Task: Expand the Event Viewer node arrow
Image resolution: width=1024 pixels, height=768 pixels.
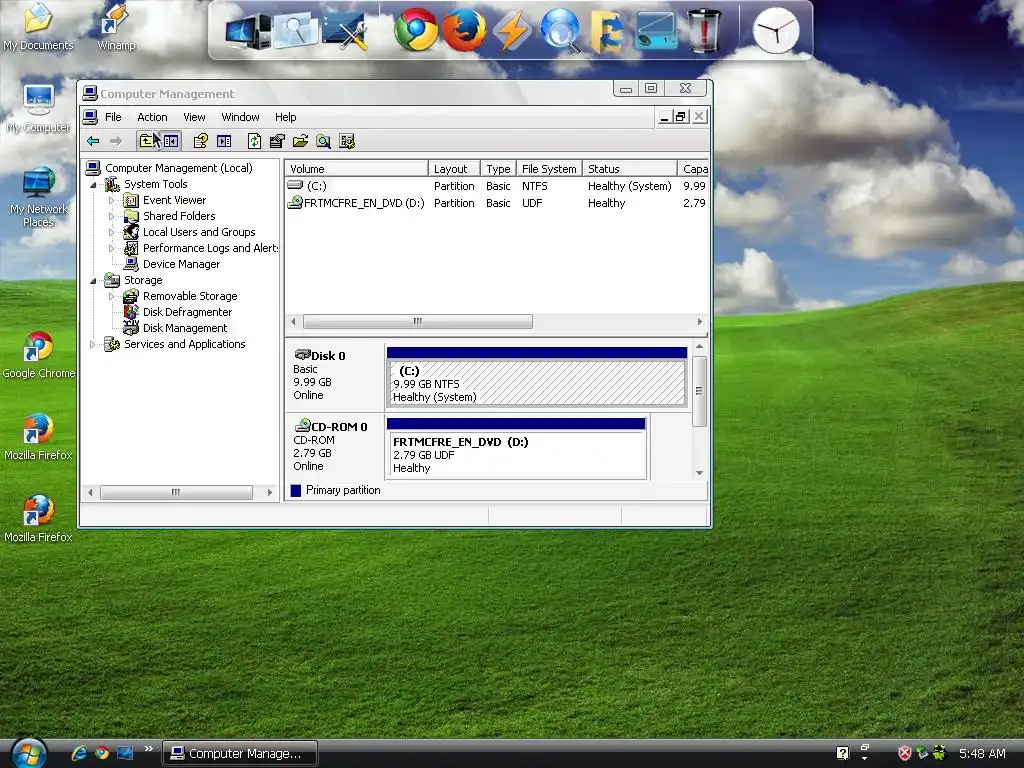Action: point(111,200)
